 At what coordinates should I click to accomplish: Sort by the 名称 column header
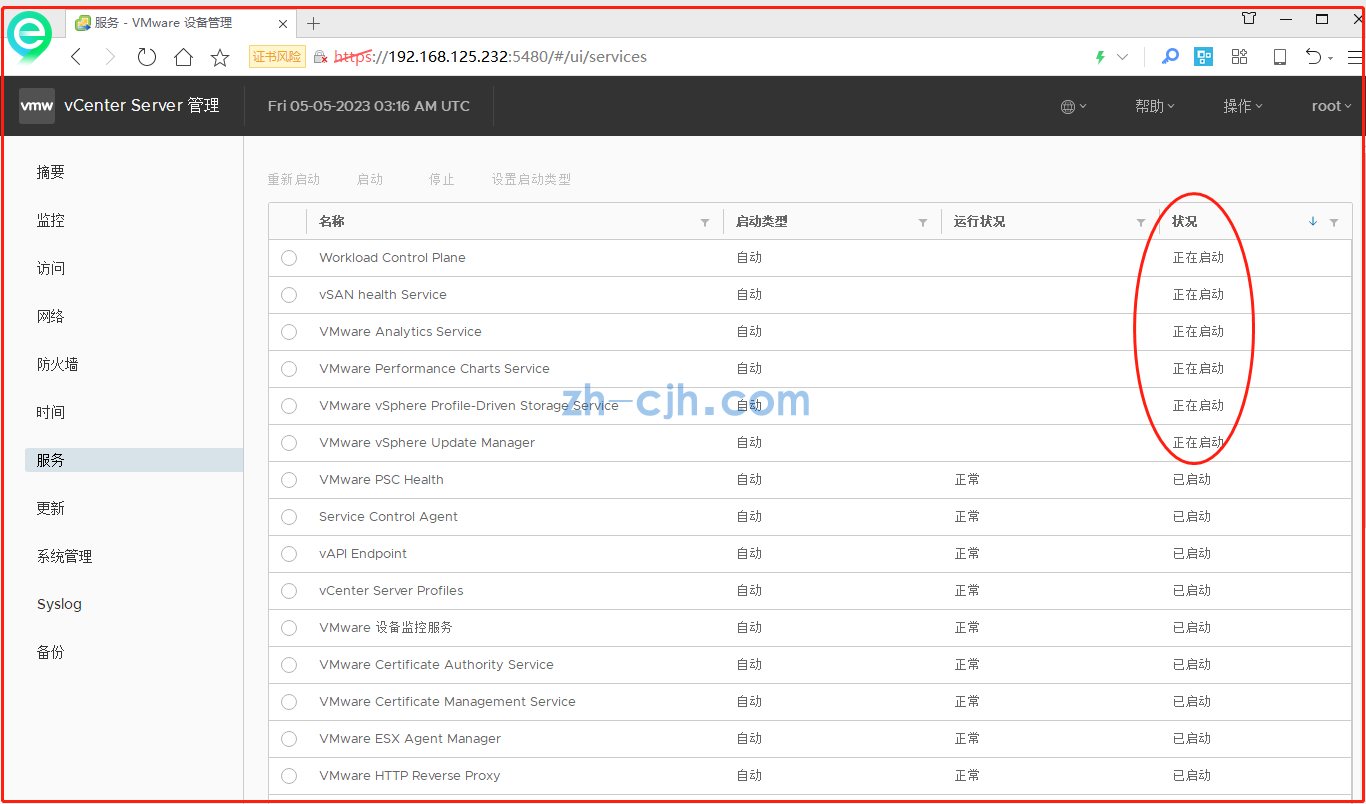tap(332, 222)
